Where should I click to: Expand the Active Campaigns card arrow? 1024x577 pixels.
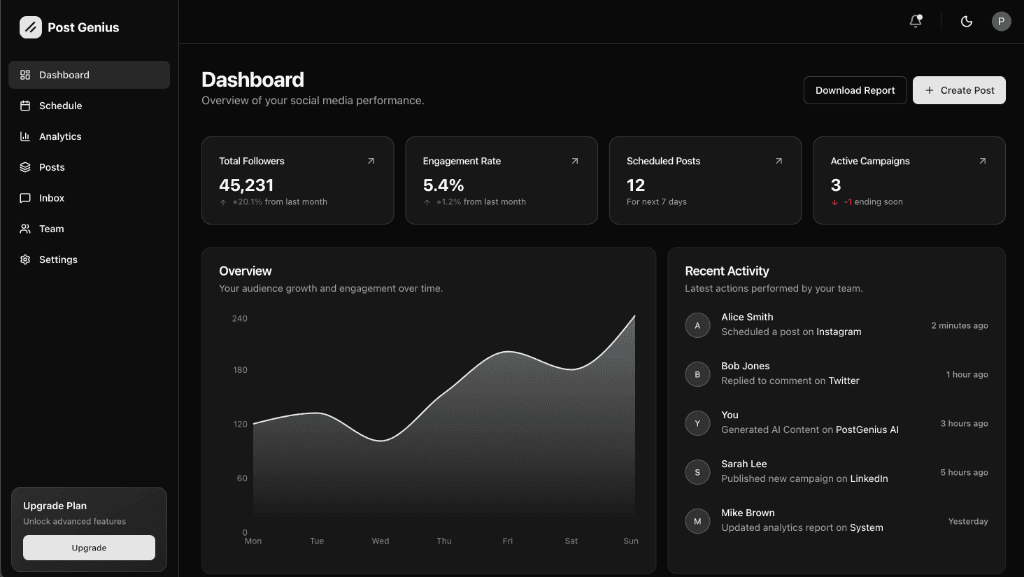click(x=981, y=159)
